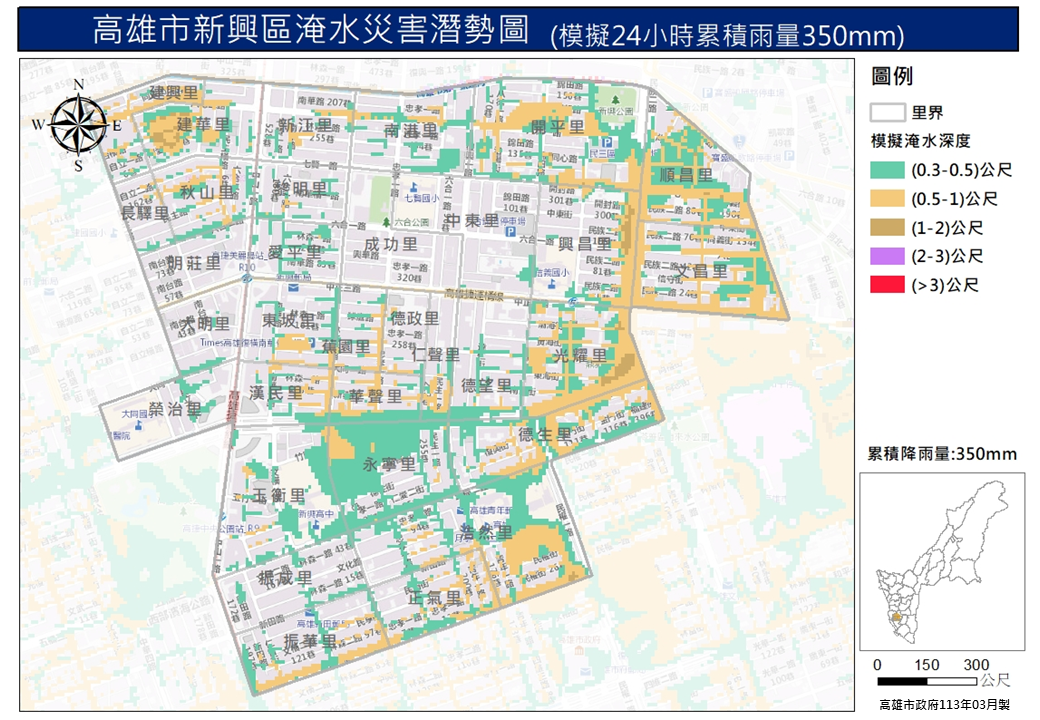The image size is (1040, 720).
Task: Click the 成功里 district label
Action: pyautogui.click(x=391, y=244)
